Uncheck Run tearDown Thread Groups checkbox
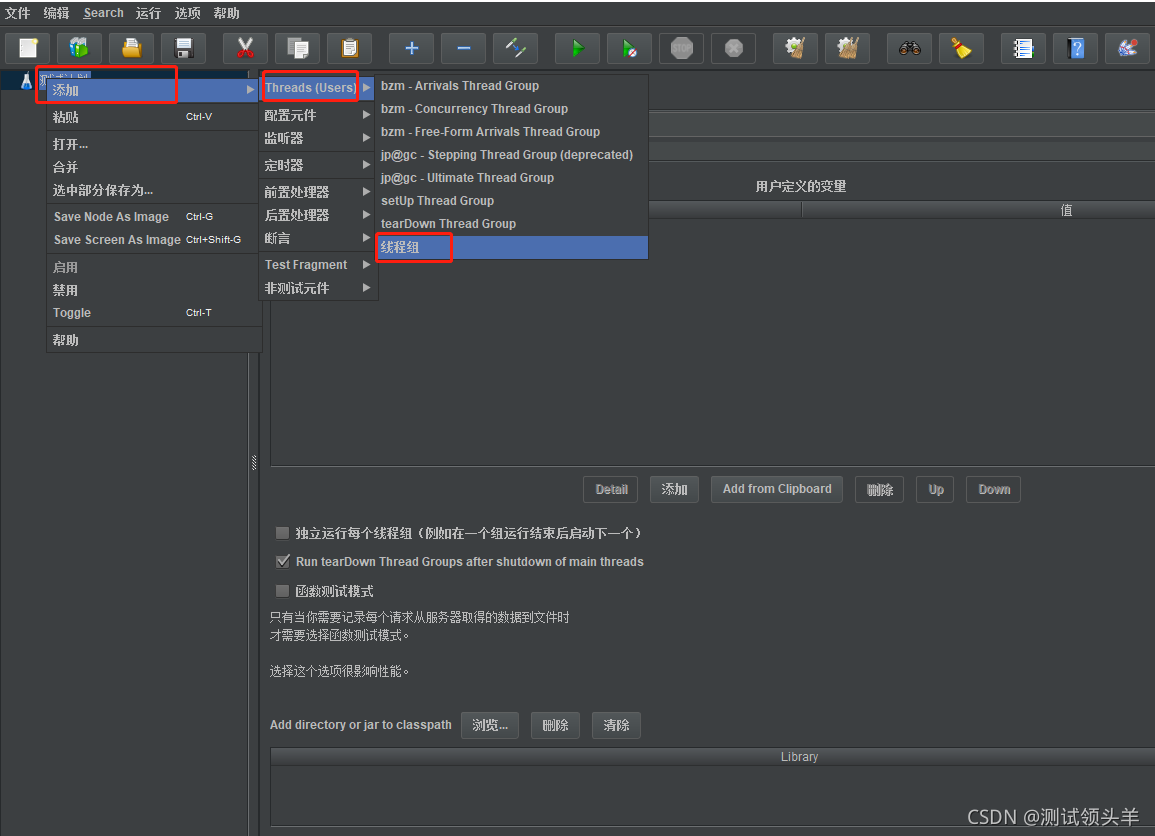The height and width of the screenshot is (836, 1155). pos(282,561)
